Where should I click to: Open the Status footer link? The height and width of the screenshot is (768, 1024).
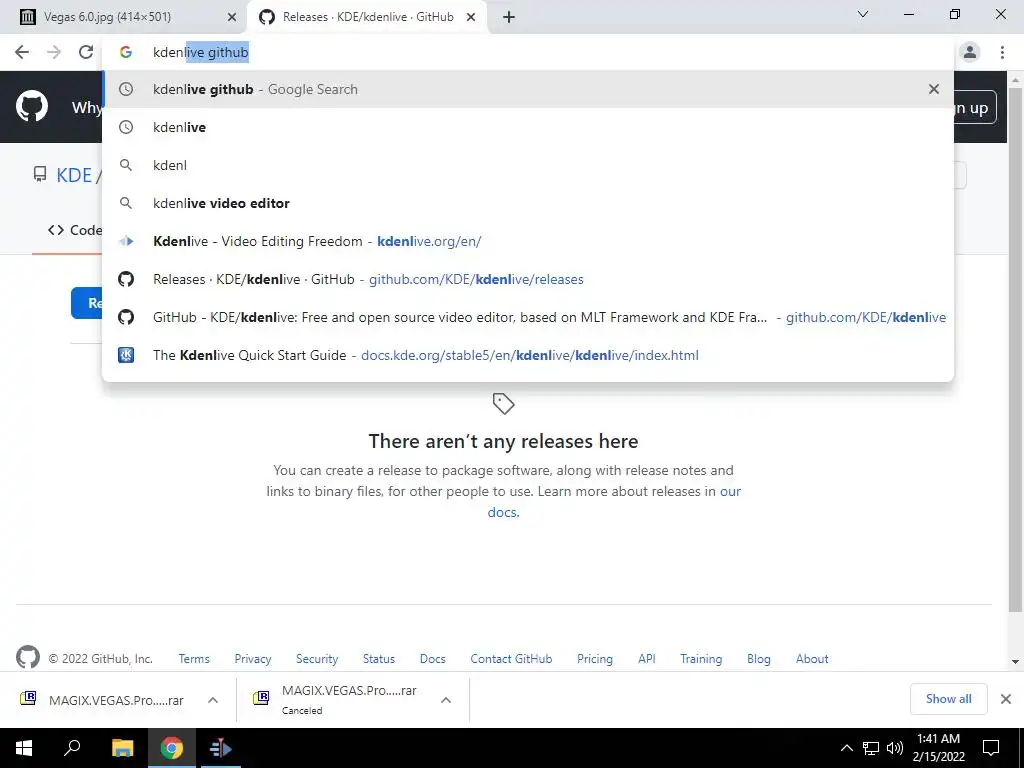(x=379, y=659)
